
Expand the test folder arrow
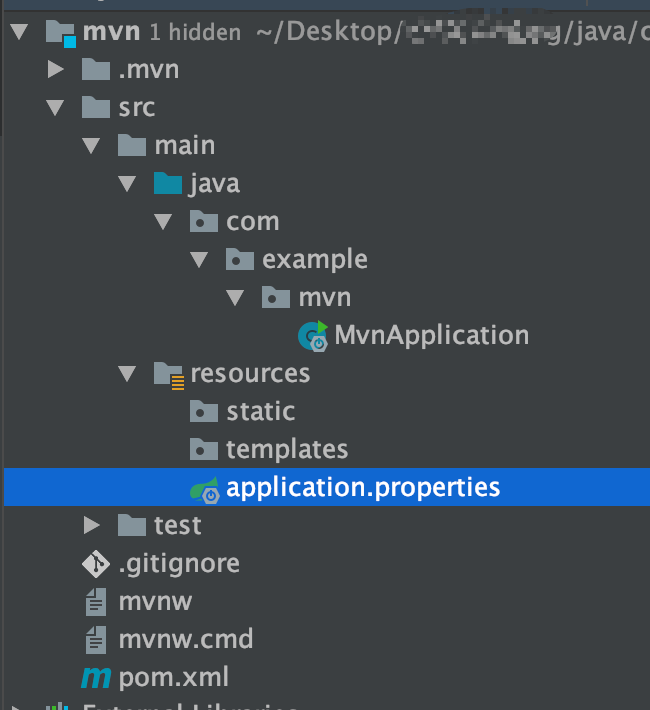click(x=92, y=525)
